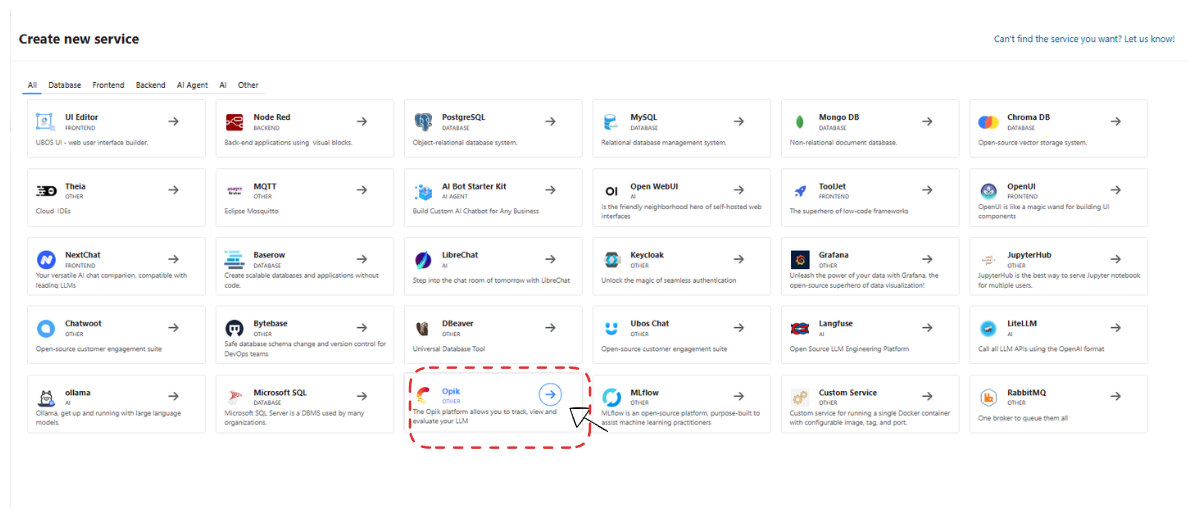Image resolution: width=1199 pixels, height=518 pixels.
Task: Click the 'Open WebUI' service title
Action: point(656,186)
